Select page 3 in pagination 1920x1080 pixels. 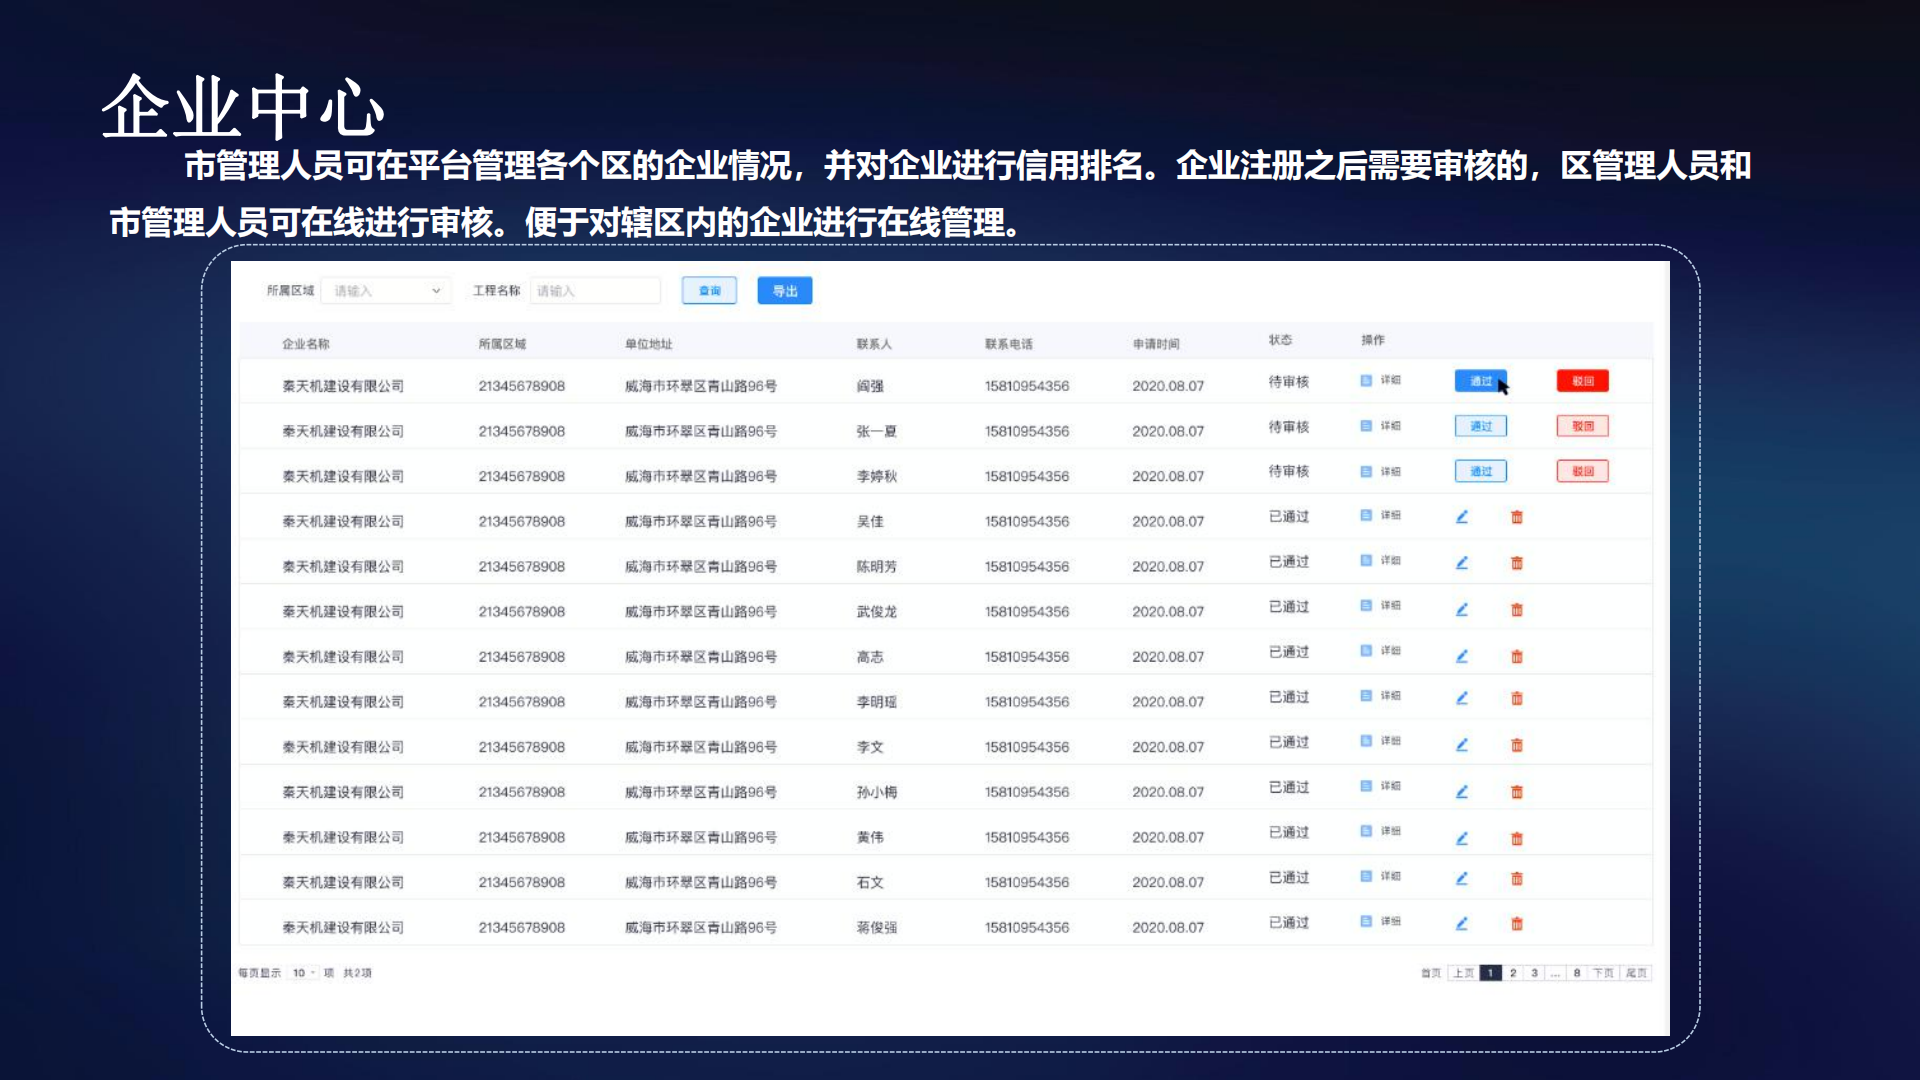pos(1534,972)
